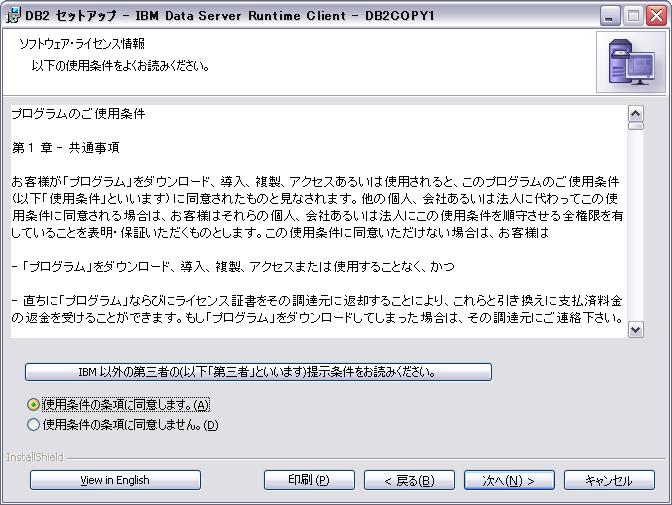Click the license line starting with －「プログラム」をダウンロード
Image resolution: width=672 pixels, height=505 pixels.
[233, 267]
